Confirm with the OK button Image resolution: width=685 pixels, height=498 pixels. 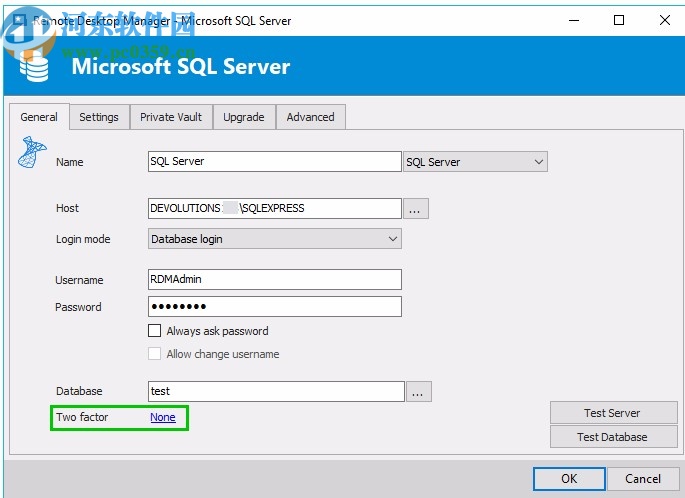point(569,479)
